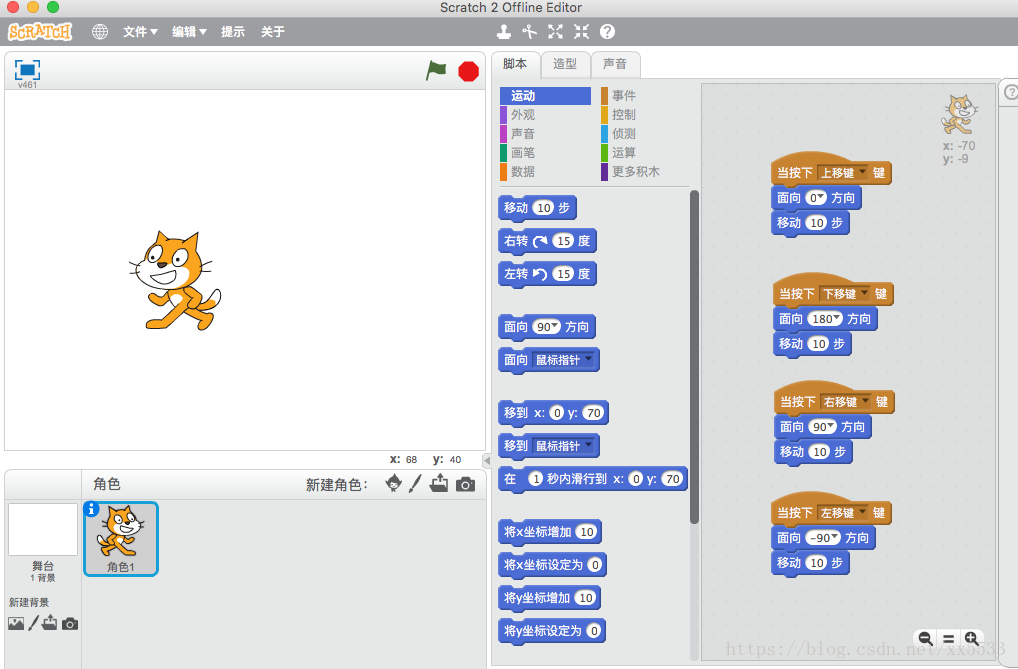Select the 声音 block category in palette
The height and width of the screenshot is (669, 1018).
(x=545, y=133)
